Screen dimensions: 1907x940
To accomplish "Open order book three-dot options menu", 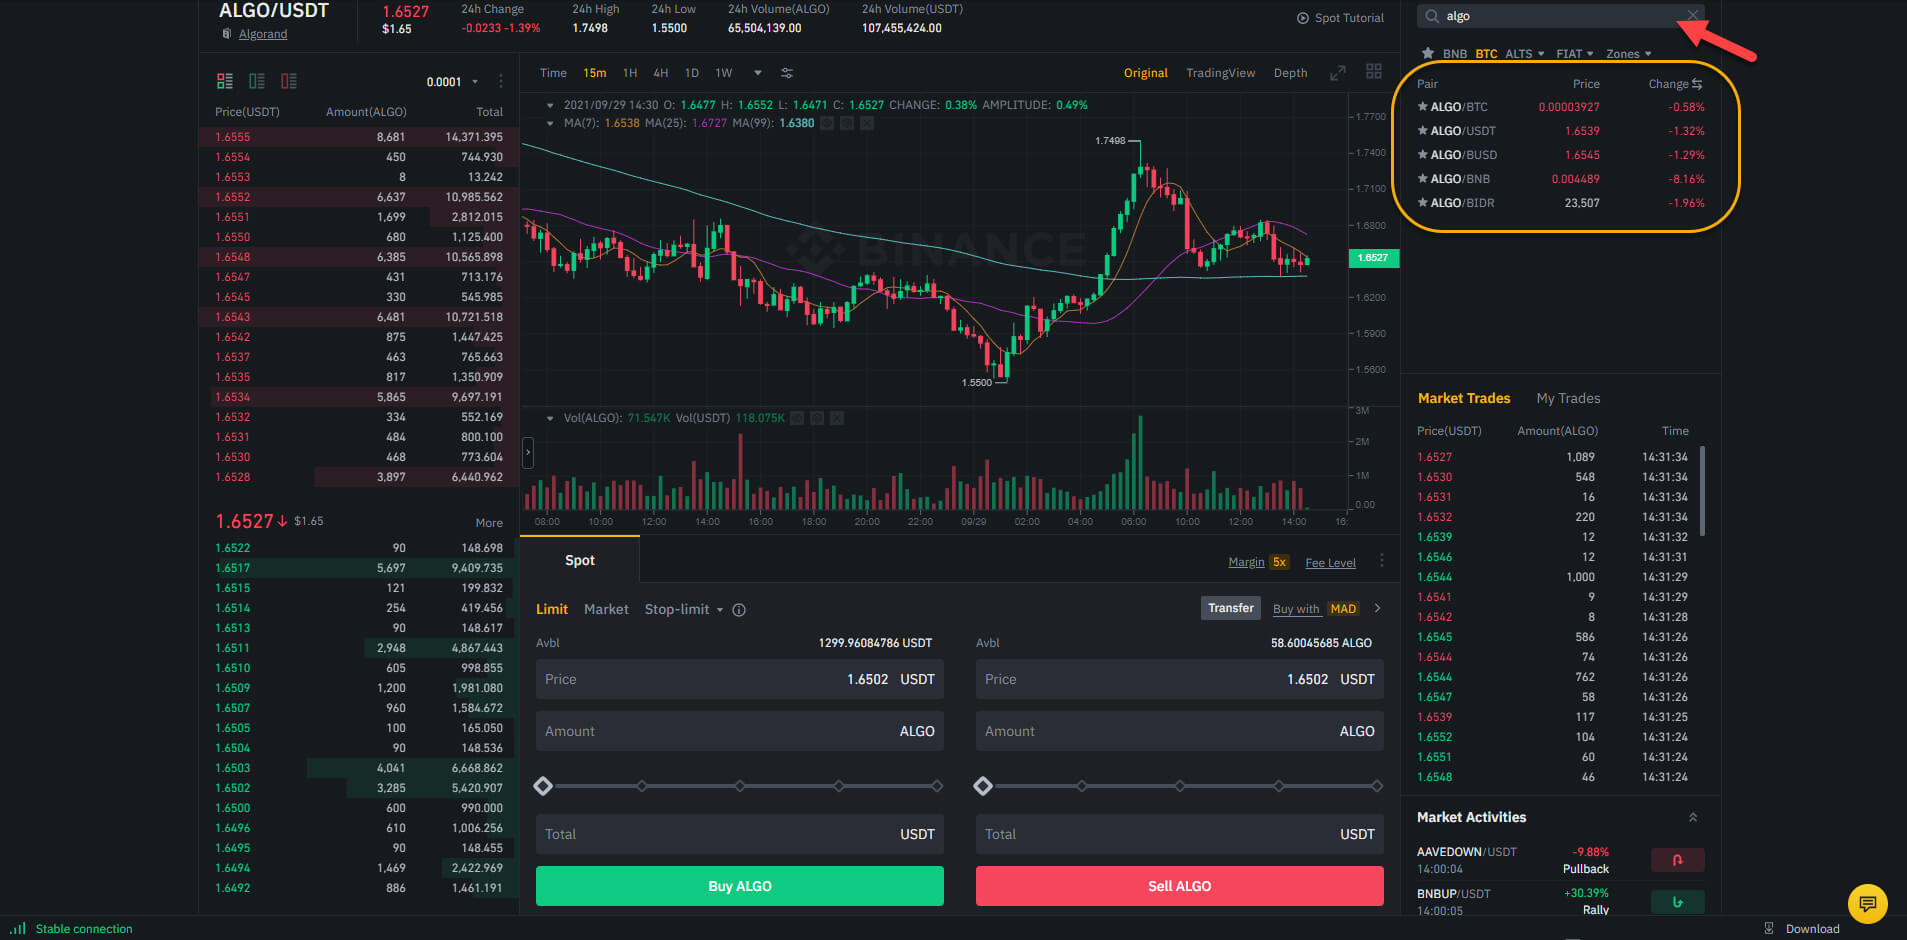I will coord(501,81).
